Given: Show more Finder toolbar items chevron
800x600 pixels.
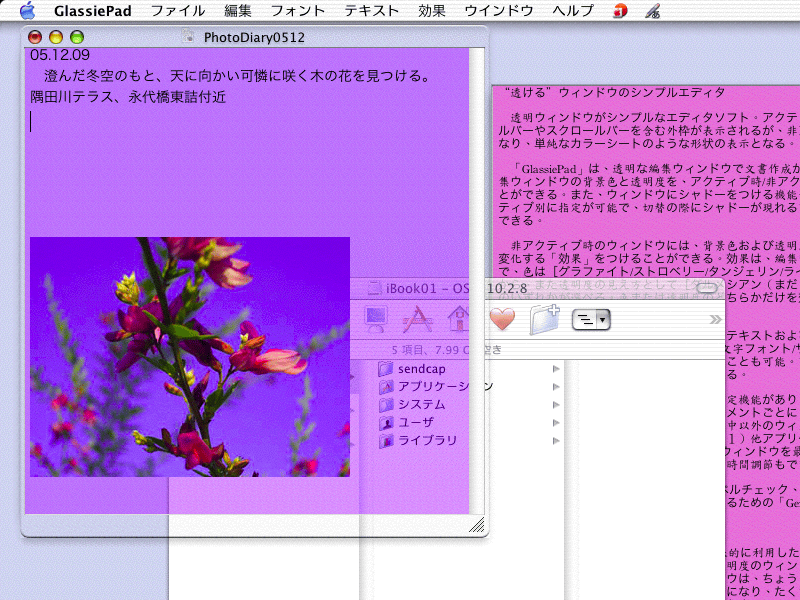Looking at the screenshot, I should [715, 319].
